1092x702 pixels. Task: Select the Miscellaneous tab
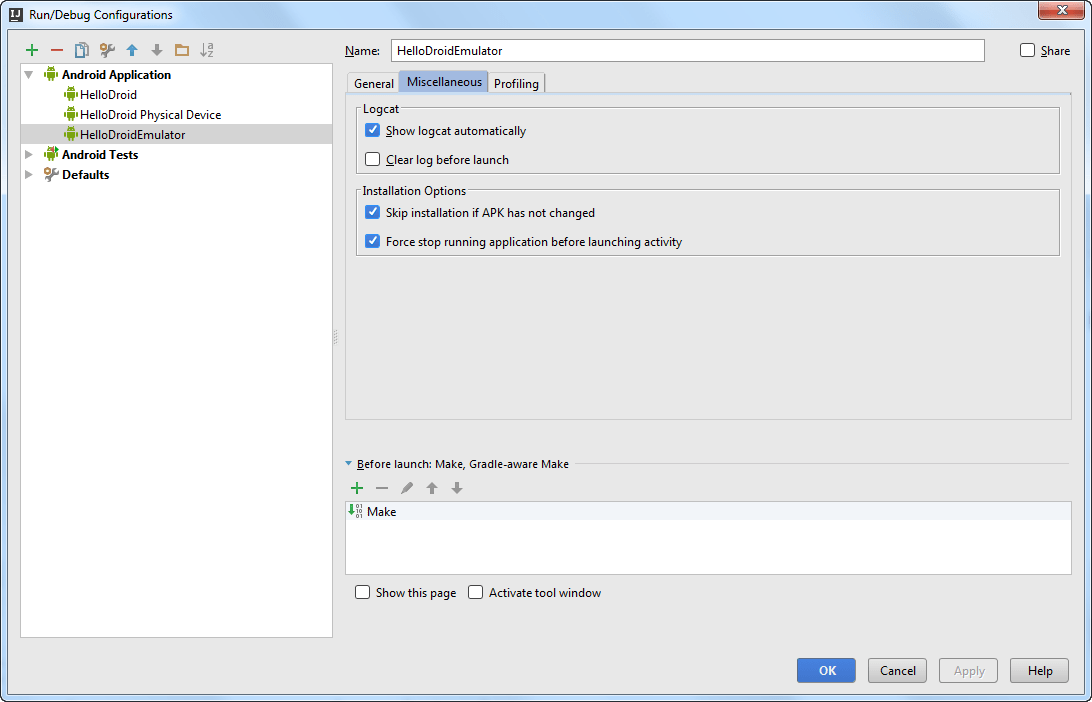tap(444, 81)
